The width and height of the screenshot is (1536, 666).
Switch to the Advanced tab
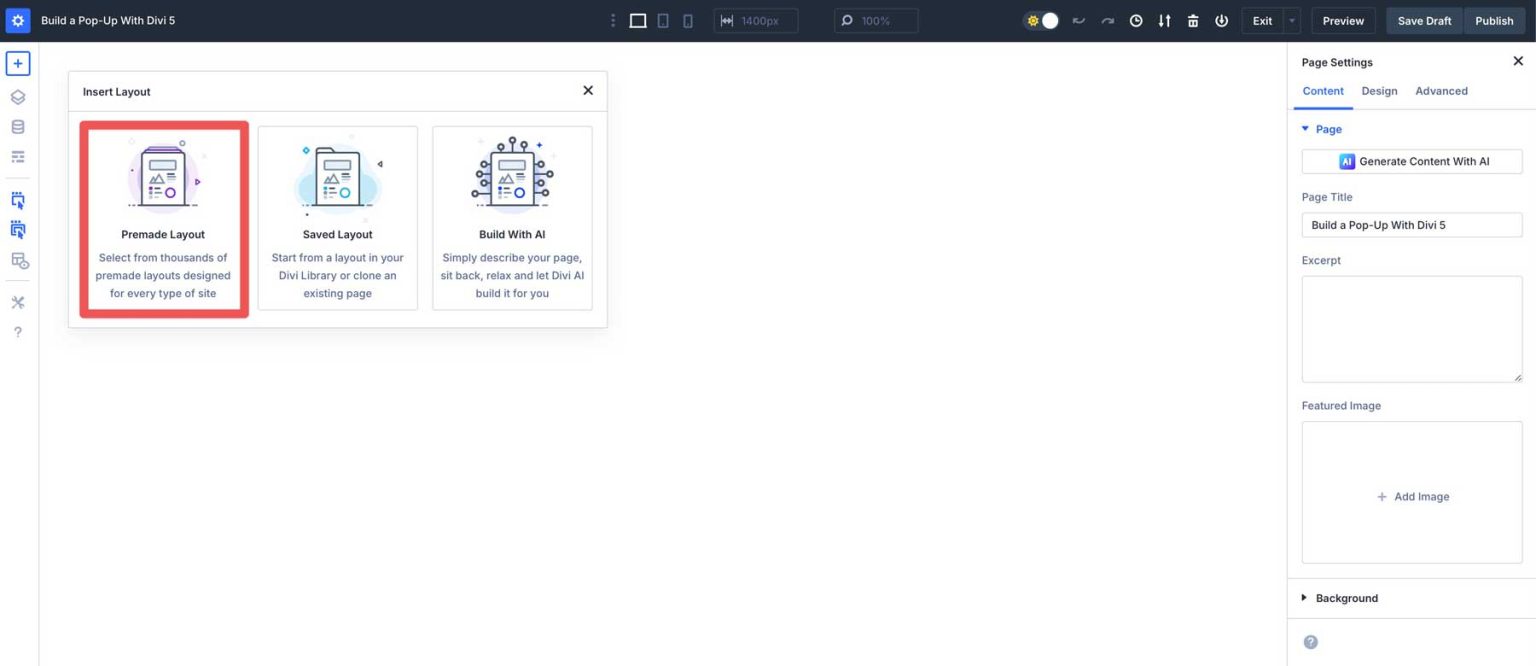point(1441,91)
